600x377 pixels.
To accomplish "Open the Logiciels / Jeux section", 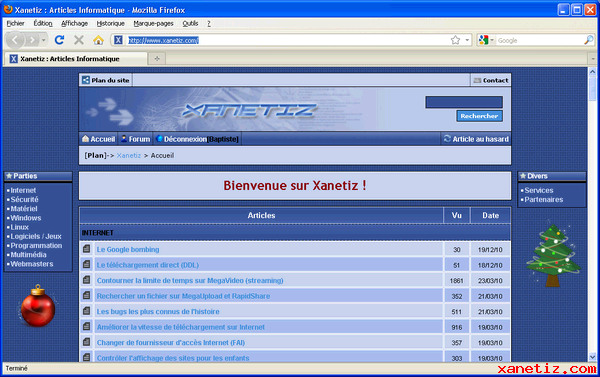I will pos(36,236).
